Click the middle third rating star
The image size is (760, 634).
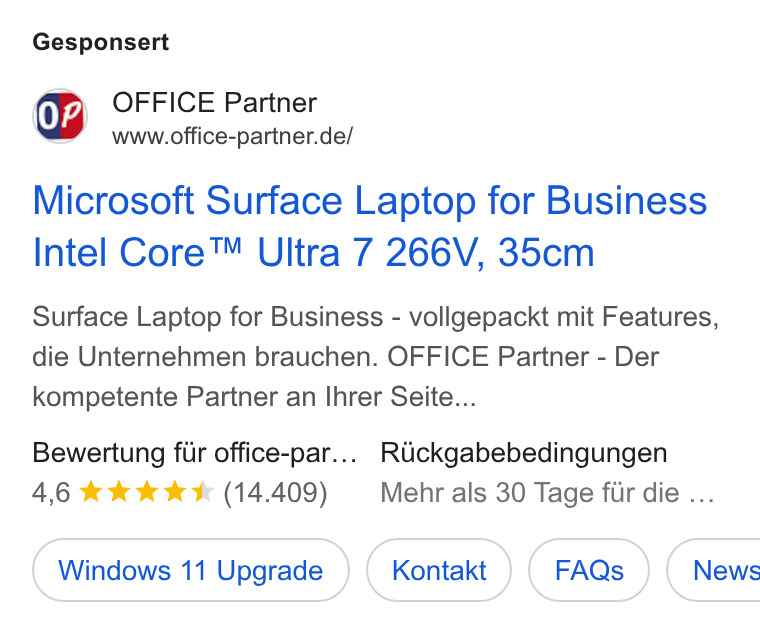(146, 491)
